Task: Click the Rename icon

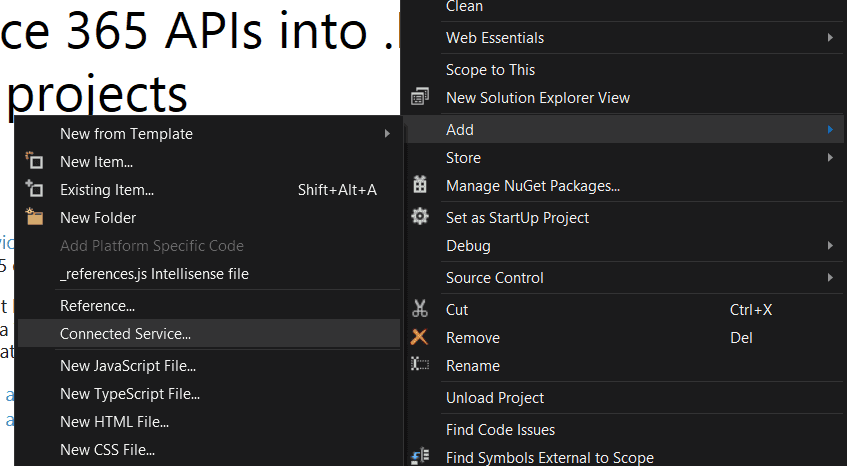Action: [x=420, y=364]
